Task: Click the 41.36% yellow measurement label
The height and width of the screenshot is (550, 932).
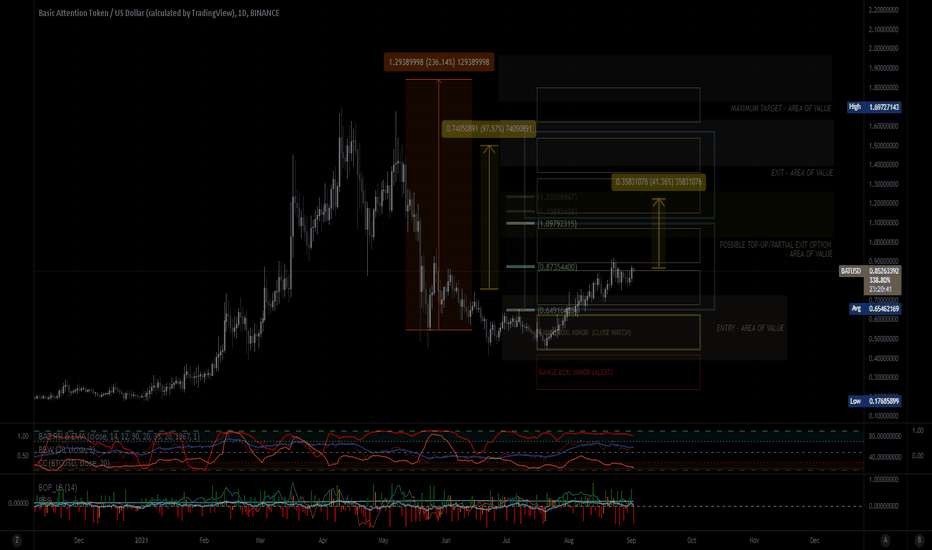Action: 659,182
